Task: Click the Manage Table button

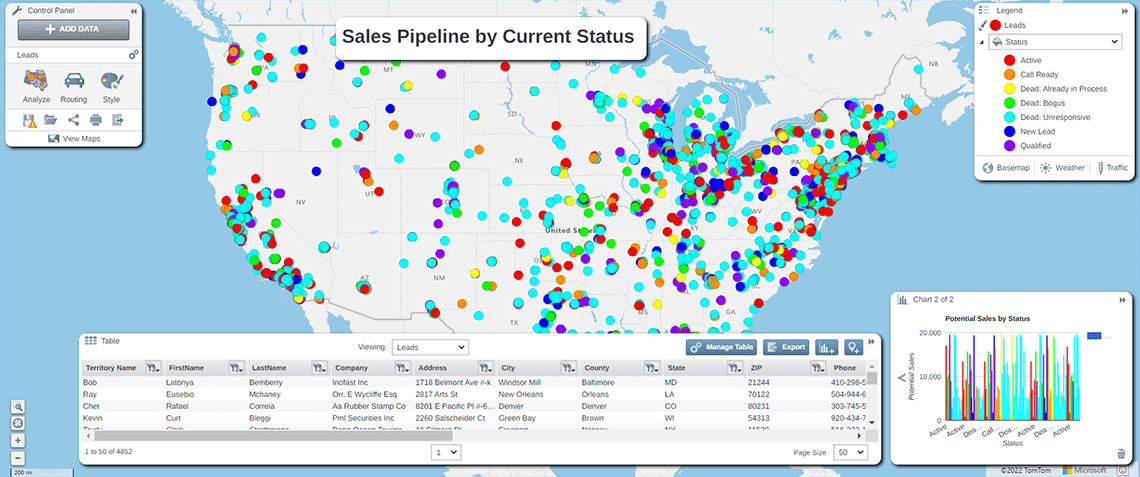Action: coord(721,348)
